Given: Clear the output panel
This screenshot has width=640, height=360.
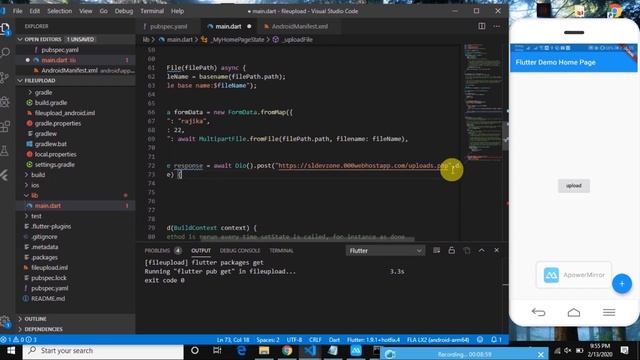Looking at the screenshot, I should point(436,250).
